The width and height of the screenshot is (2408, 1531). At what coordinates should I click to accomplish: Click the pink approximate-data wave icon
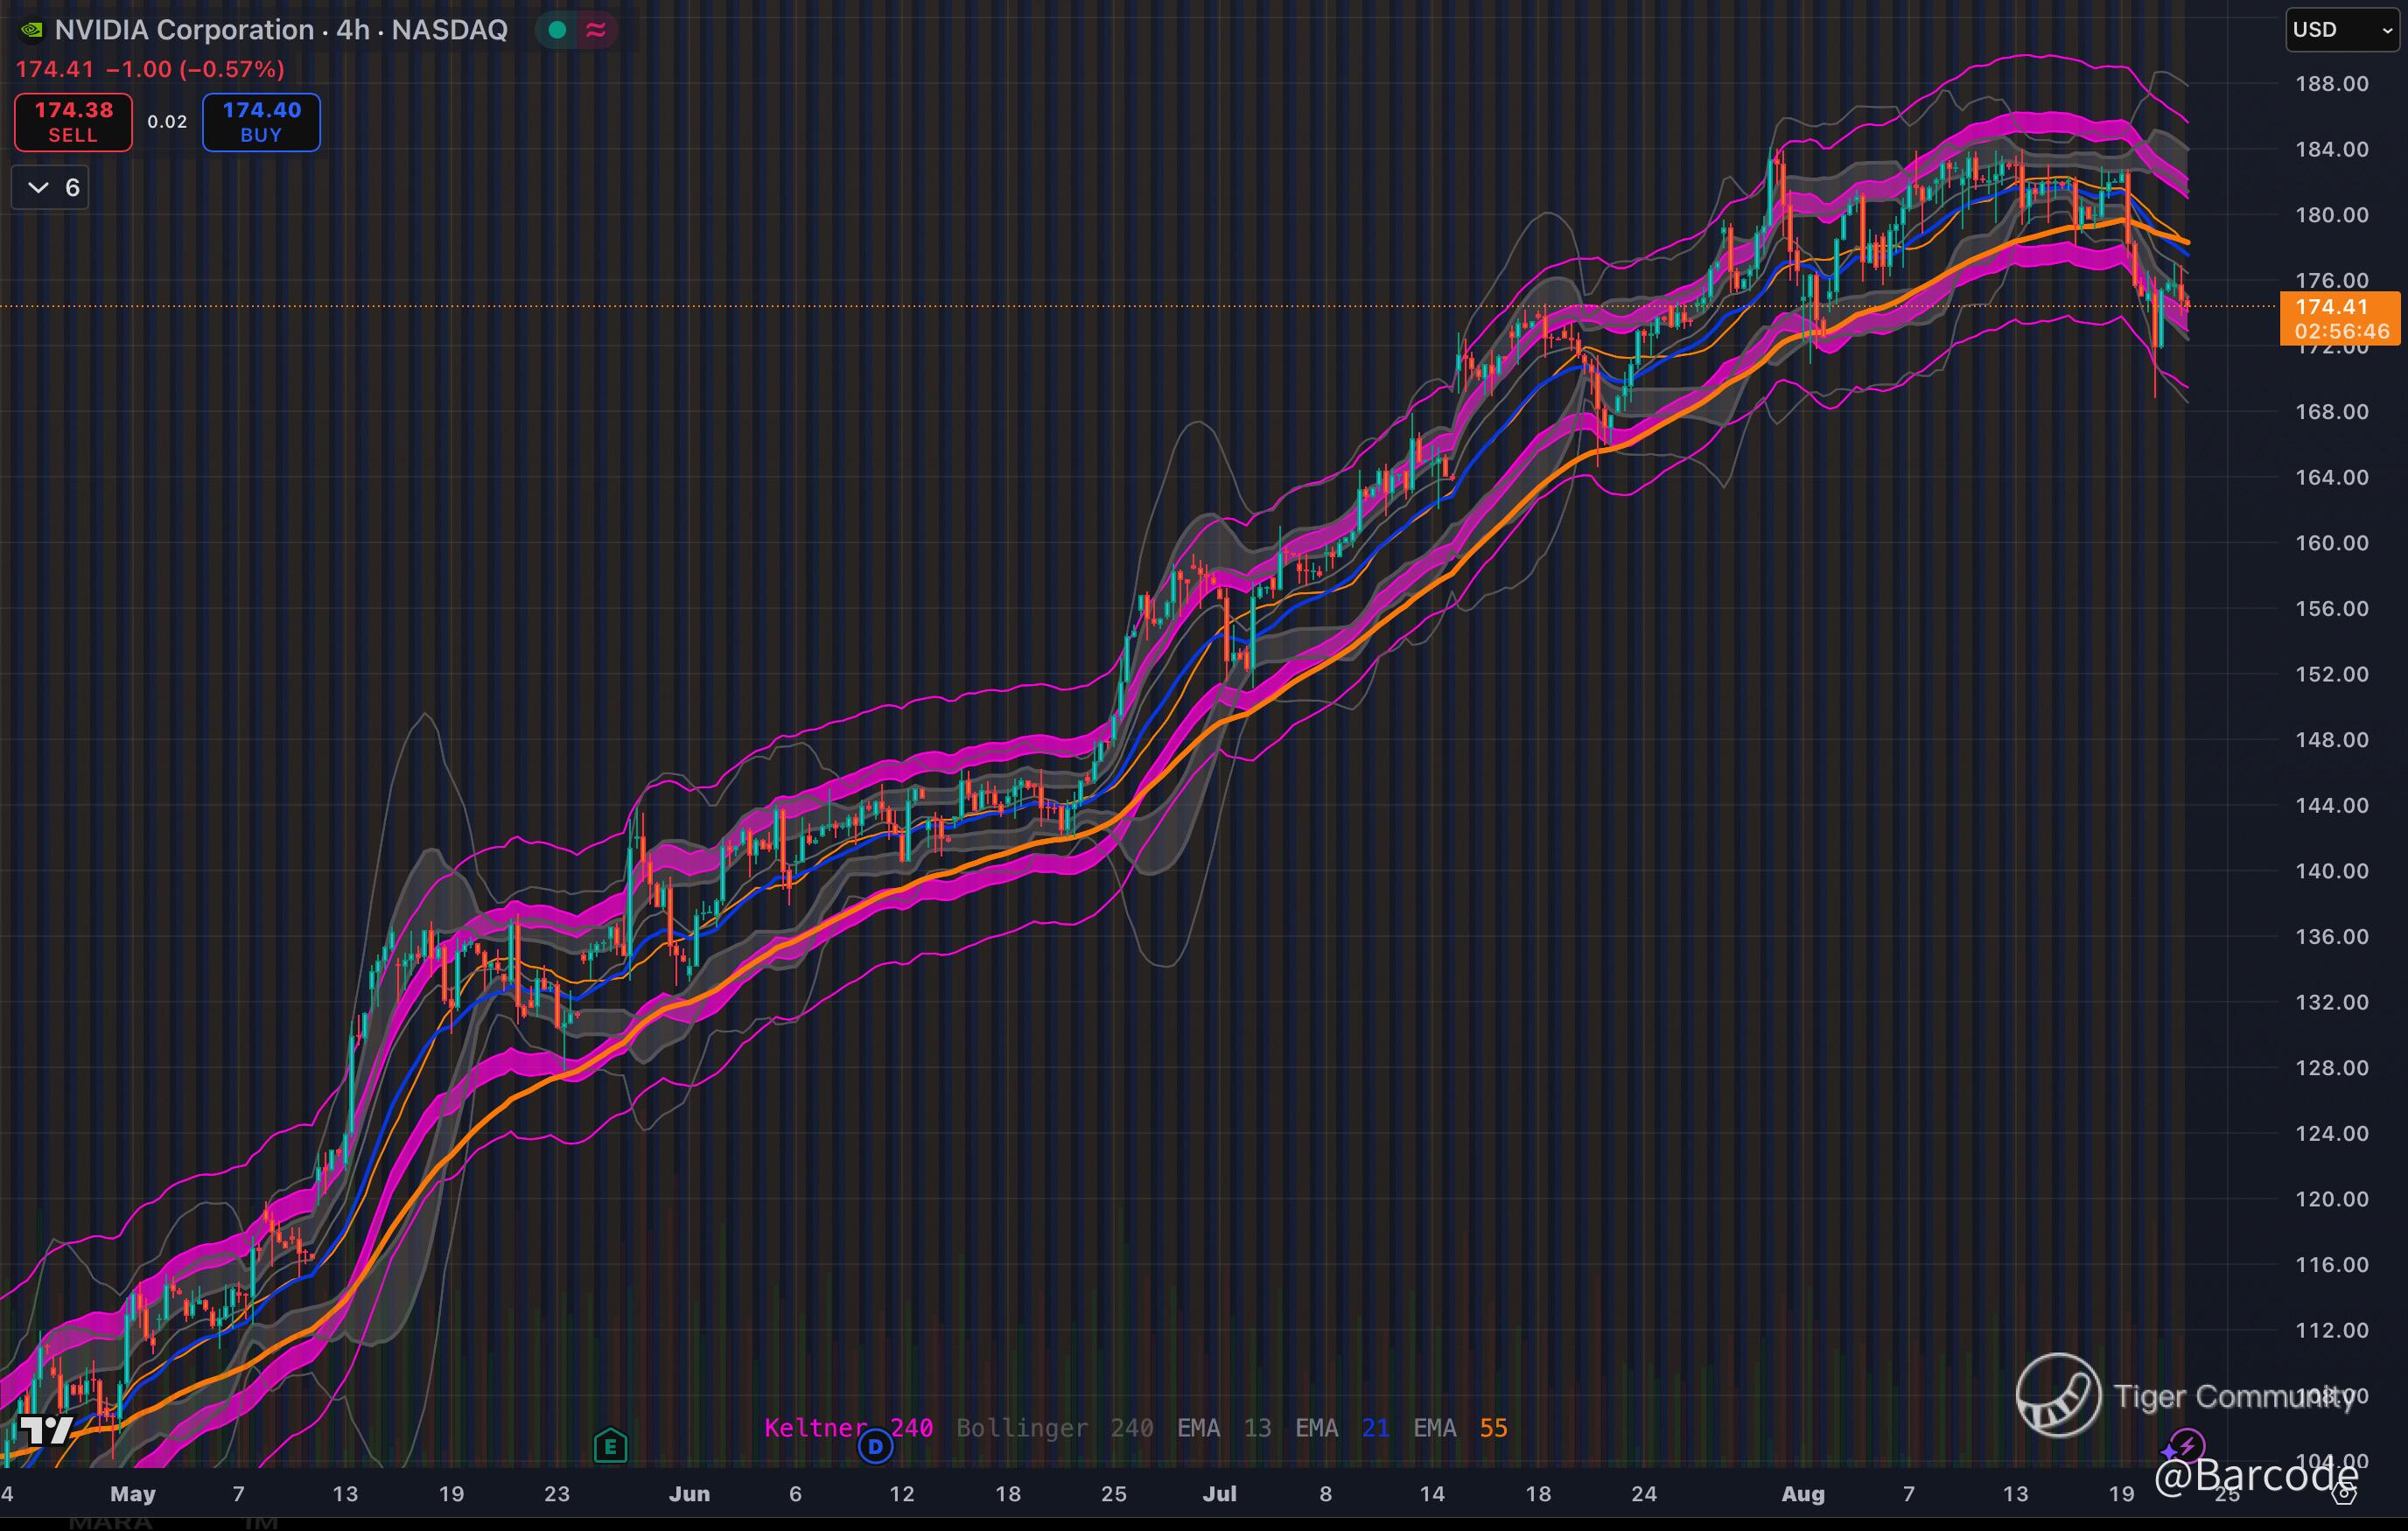point(596,30)
